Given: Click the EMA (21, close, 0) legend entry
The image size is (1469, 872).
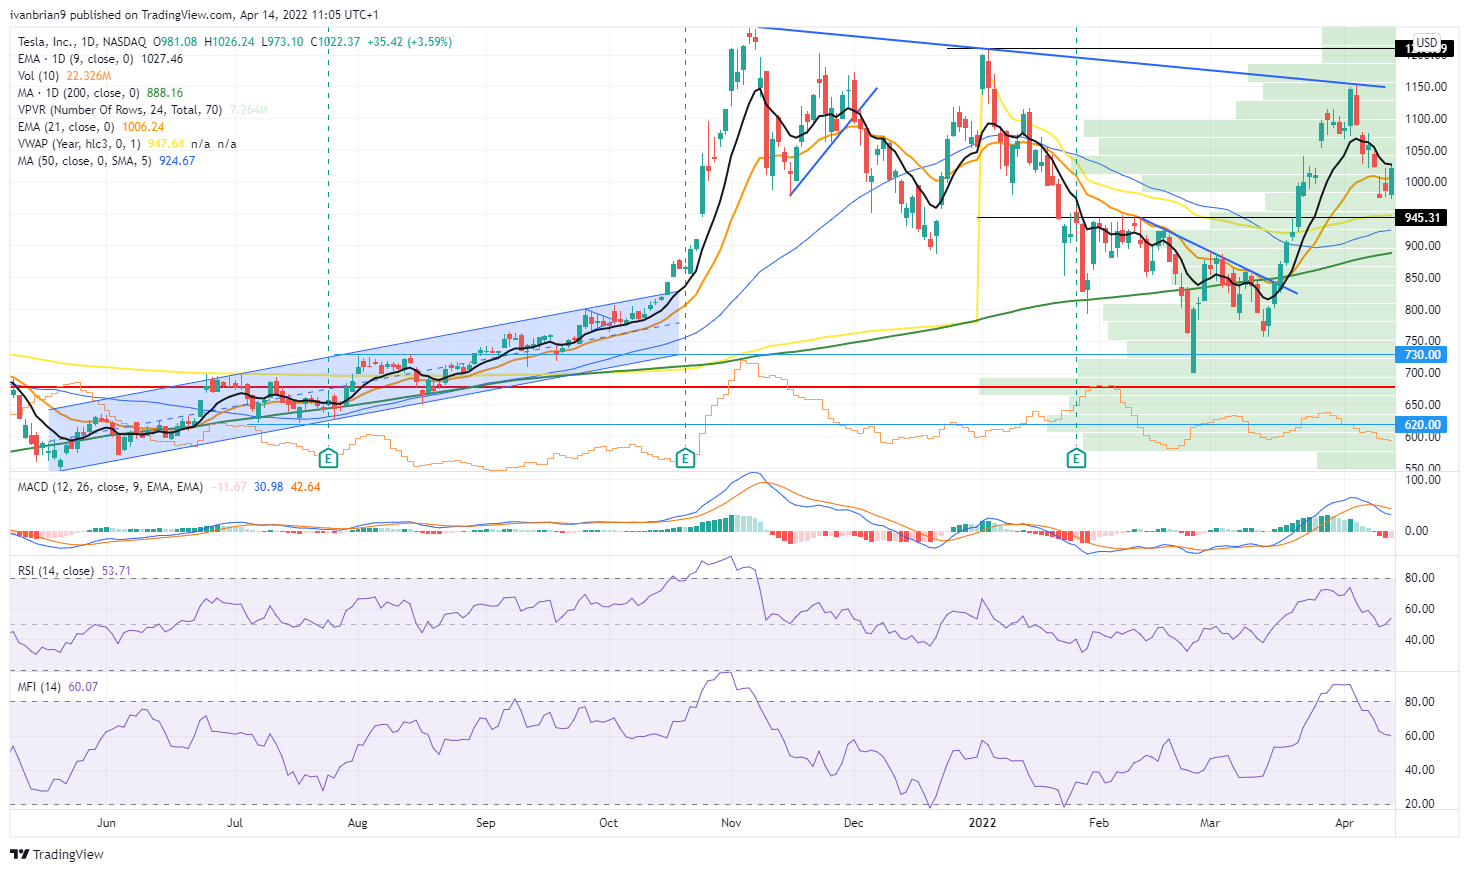Looking at the screenshot, I should click(66, 127).
